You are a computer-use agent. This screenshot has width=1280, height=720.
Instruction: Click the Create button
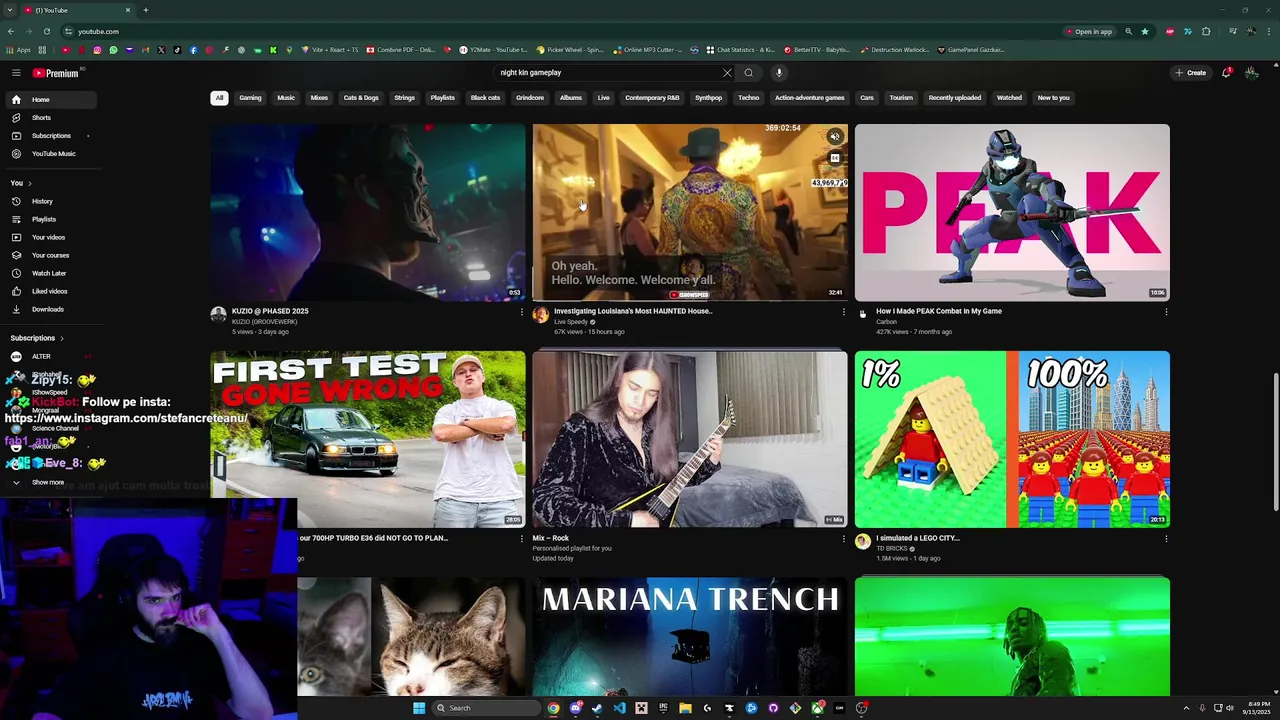coord(1190,73)
